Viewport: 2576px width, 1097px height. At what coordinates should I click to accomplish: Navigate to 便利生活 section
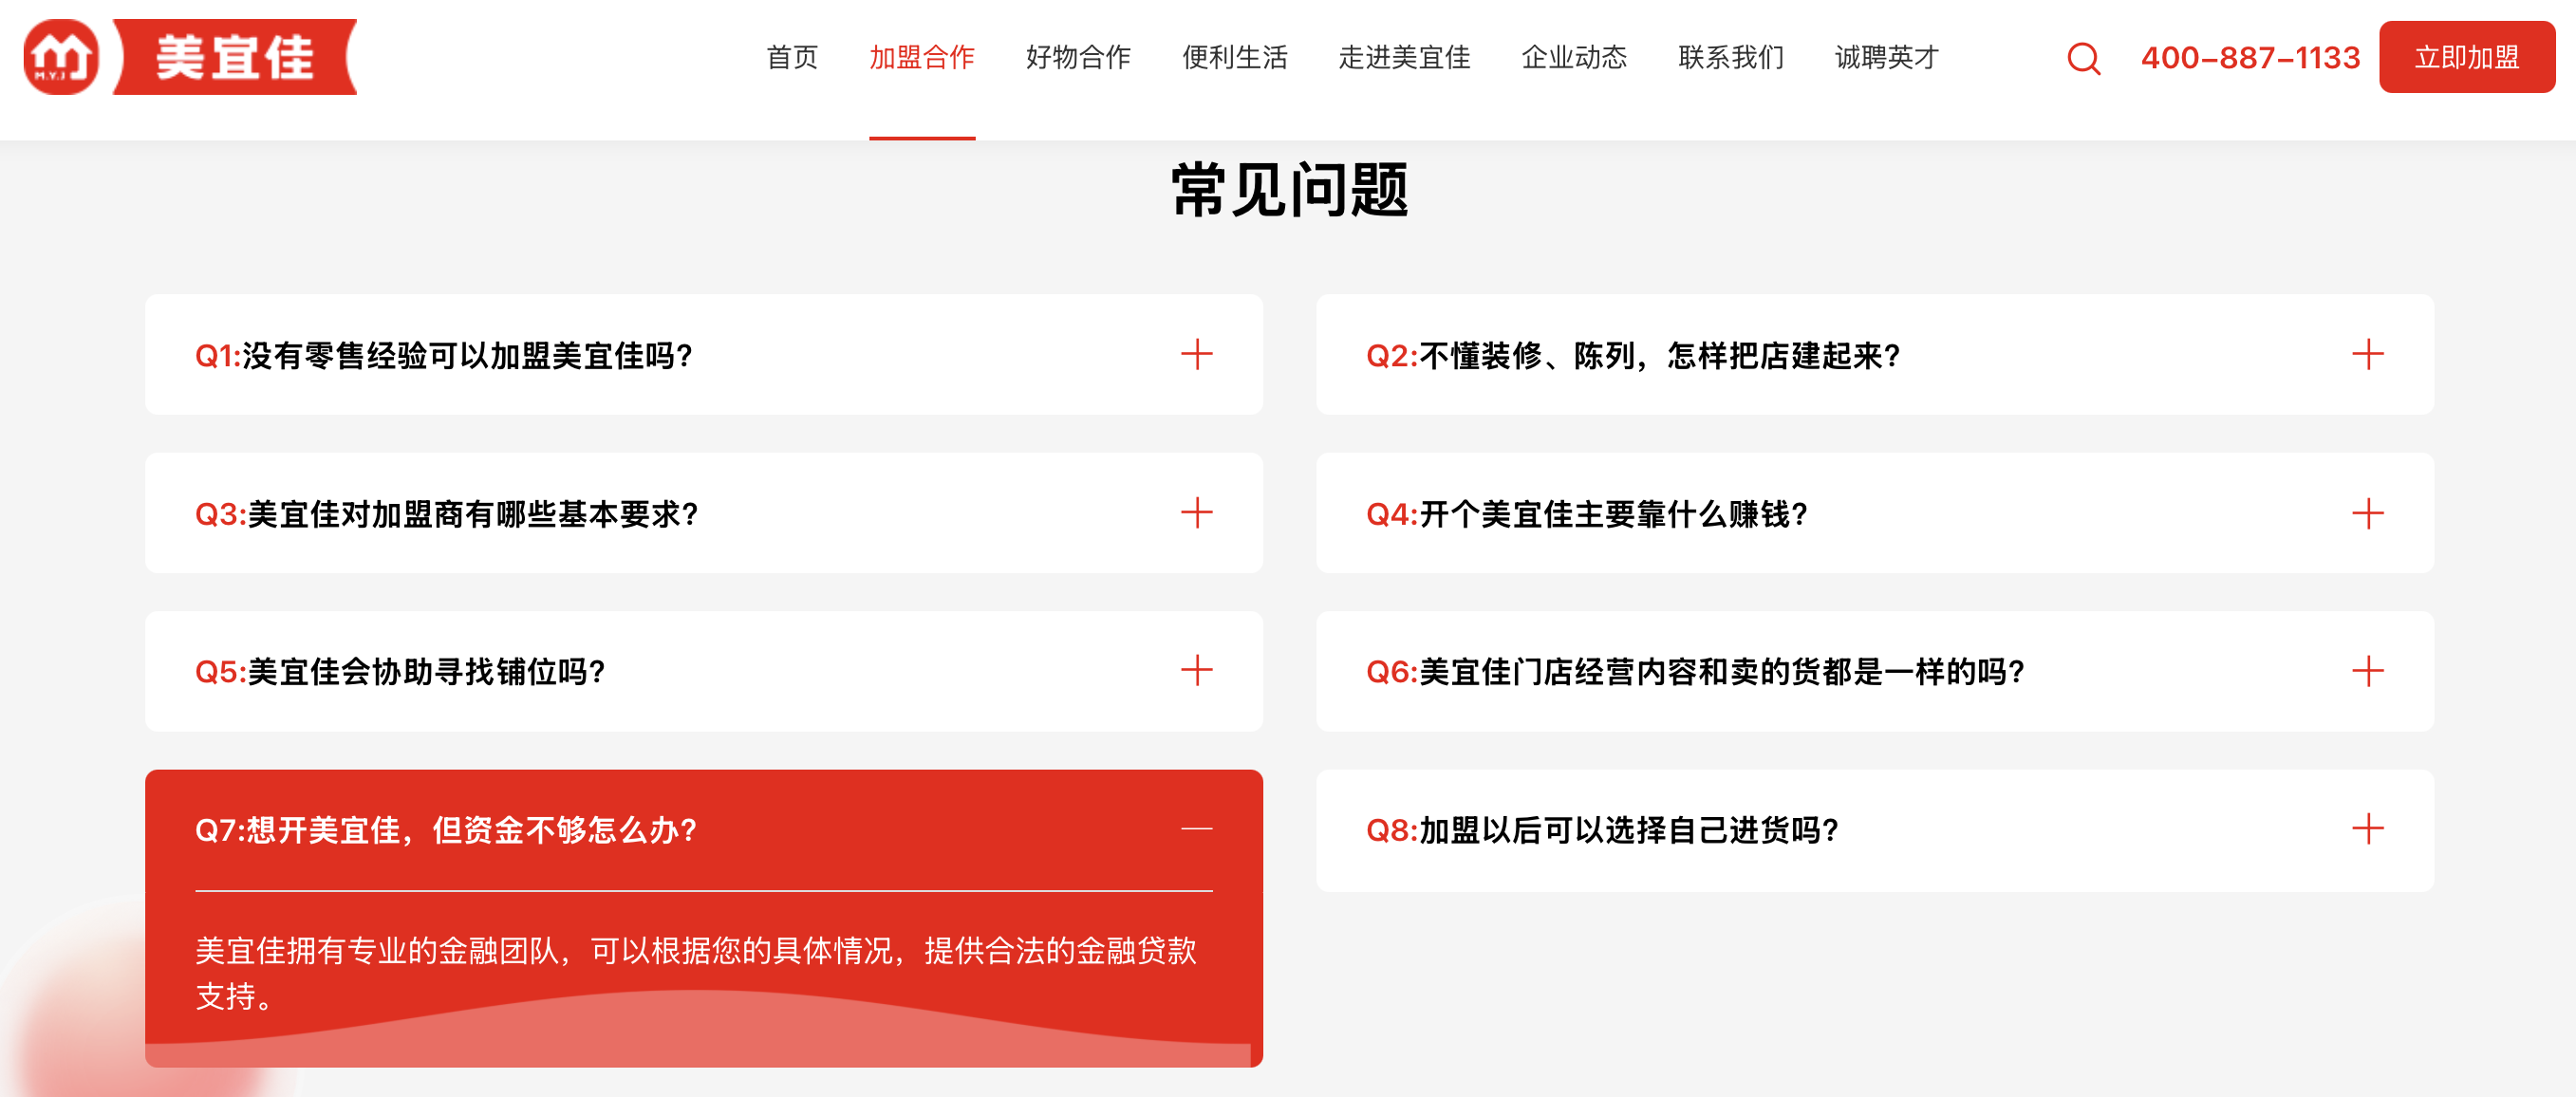1235,58
